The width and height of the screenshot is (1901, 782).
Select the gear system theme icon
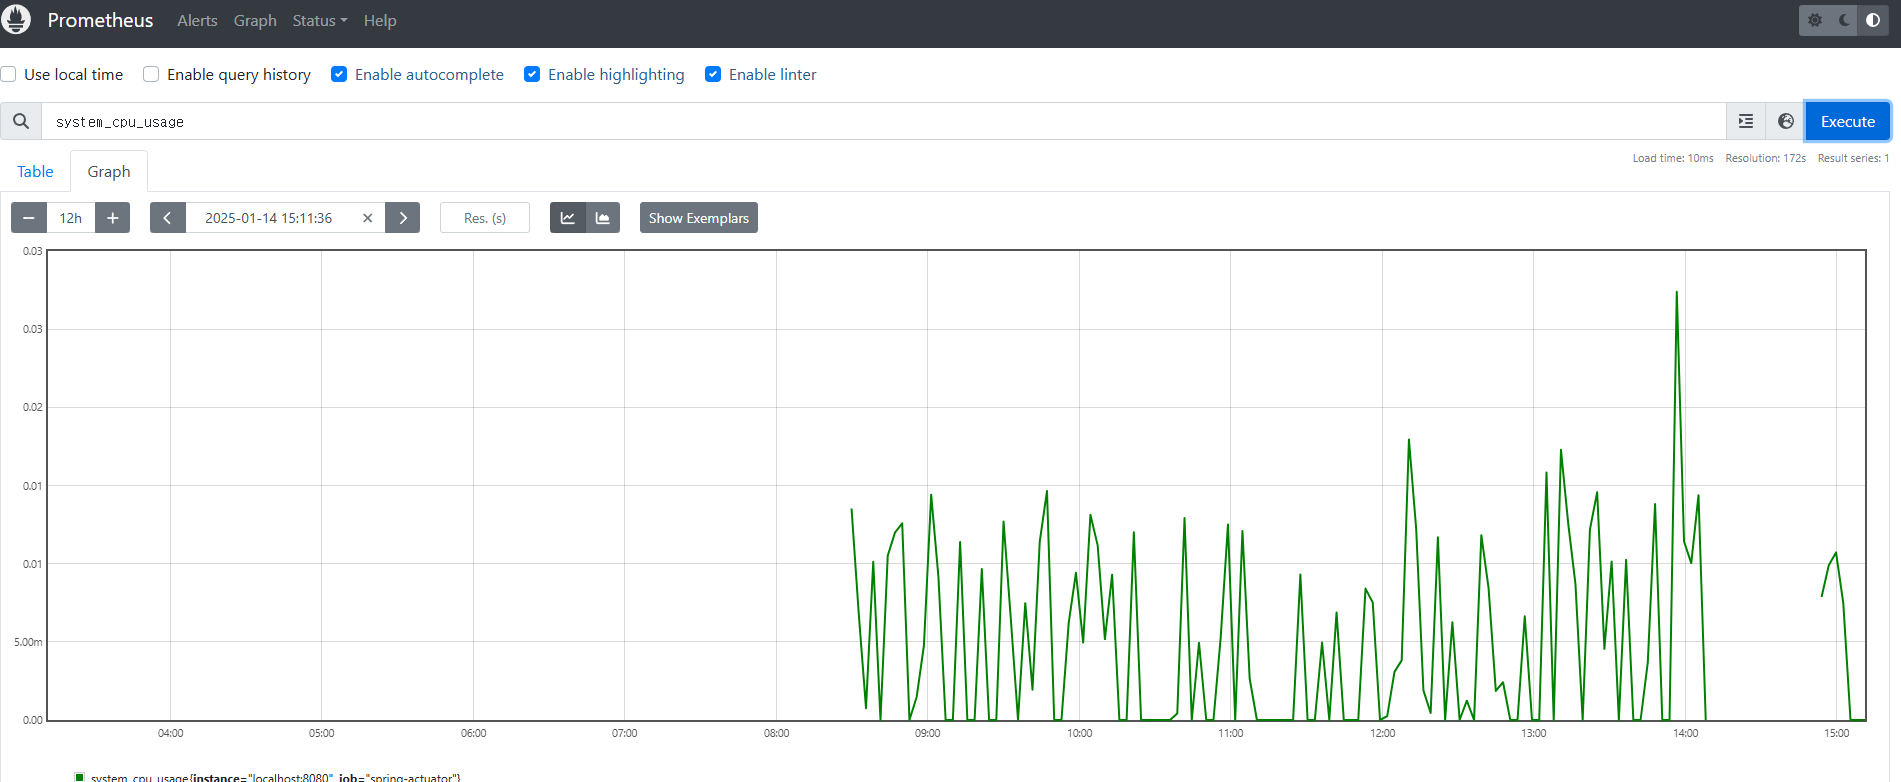(x=1815, y=20)
